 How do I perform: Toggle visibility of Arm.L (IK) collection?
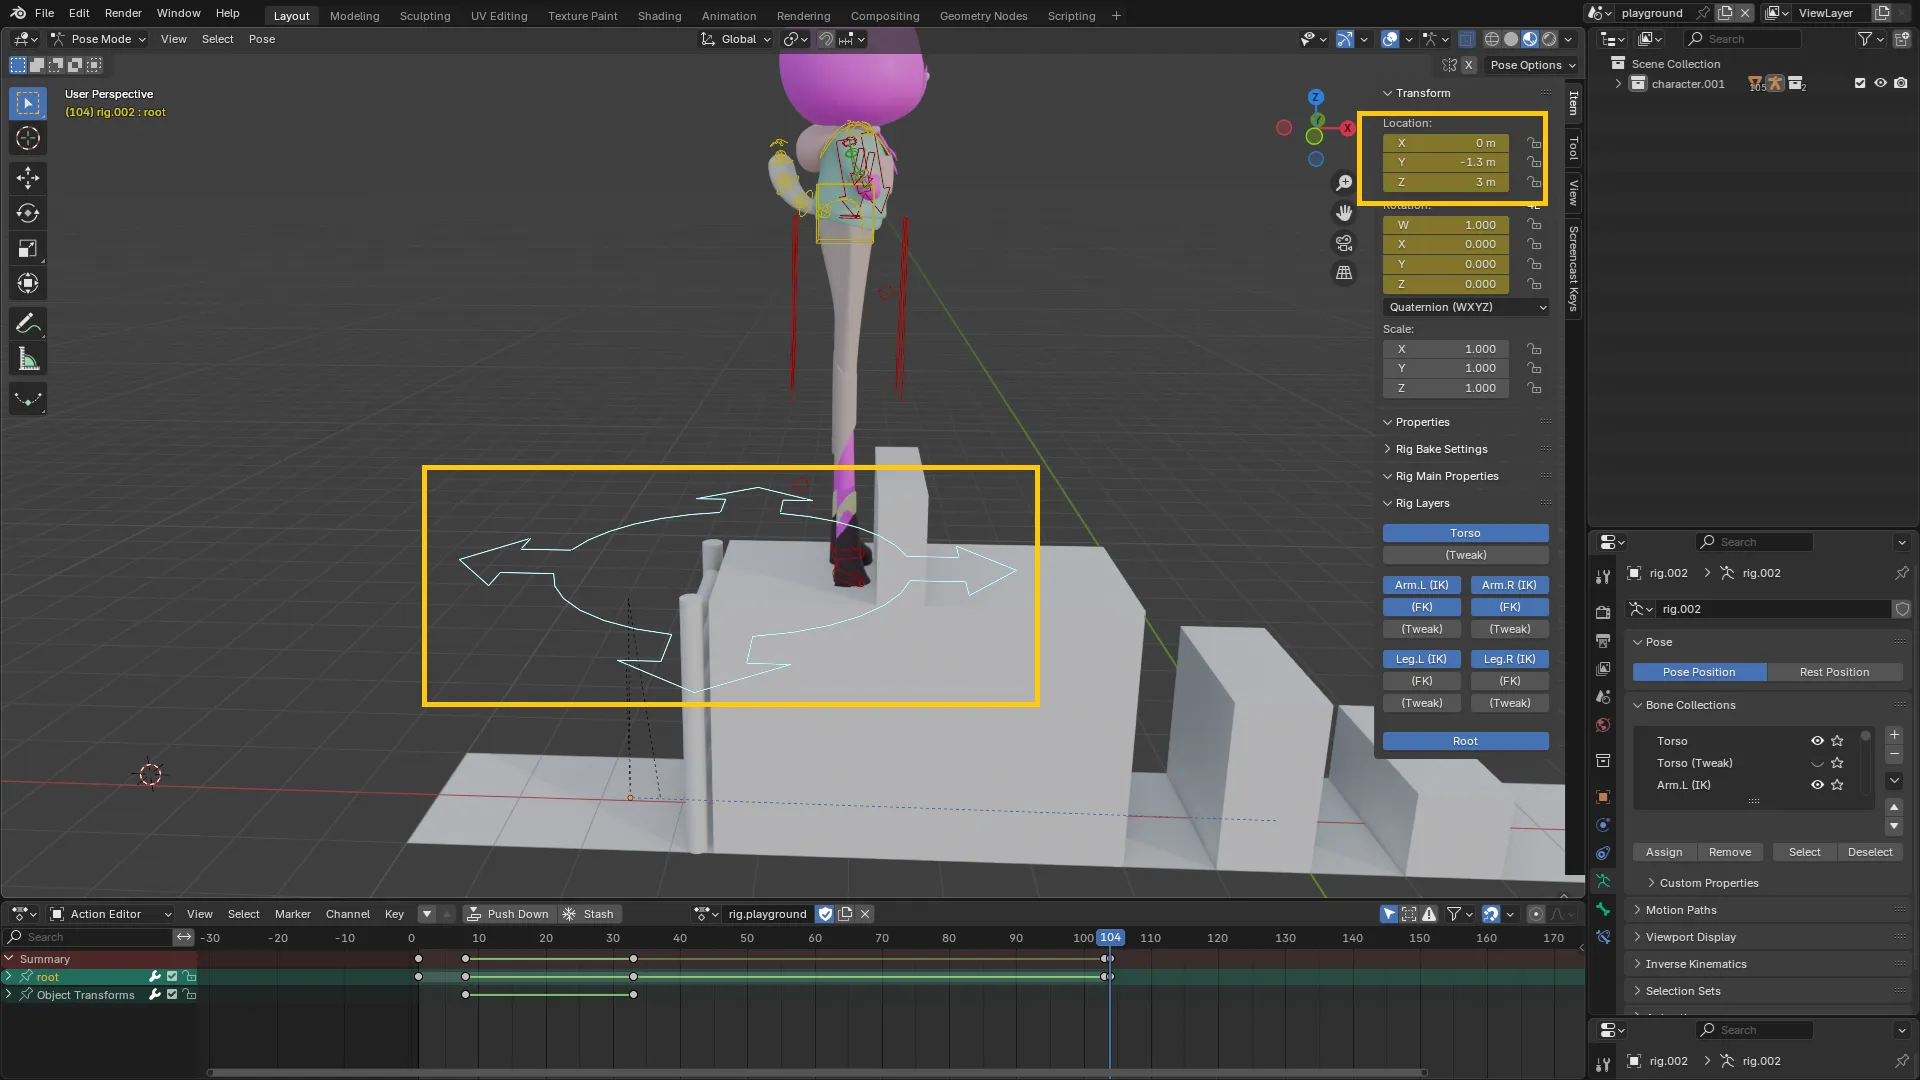tap(1817, 785)
